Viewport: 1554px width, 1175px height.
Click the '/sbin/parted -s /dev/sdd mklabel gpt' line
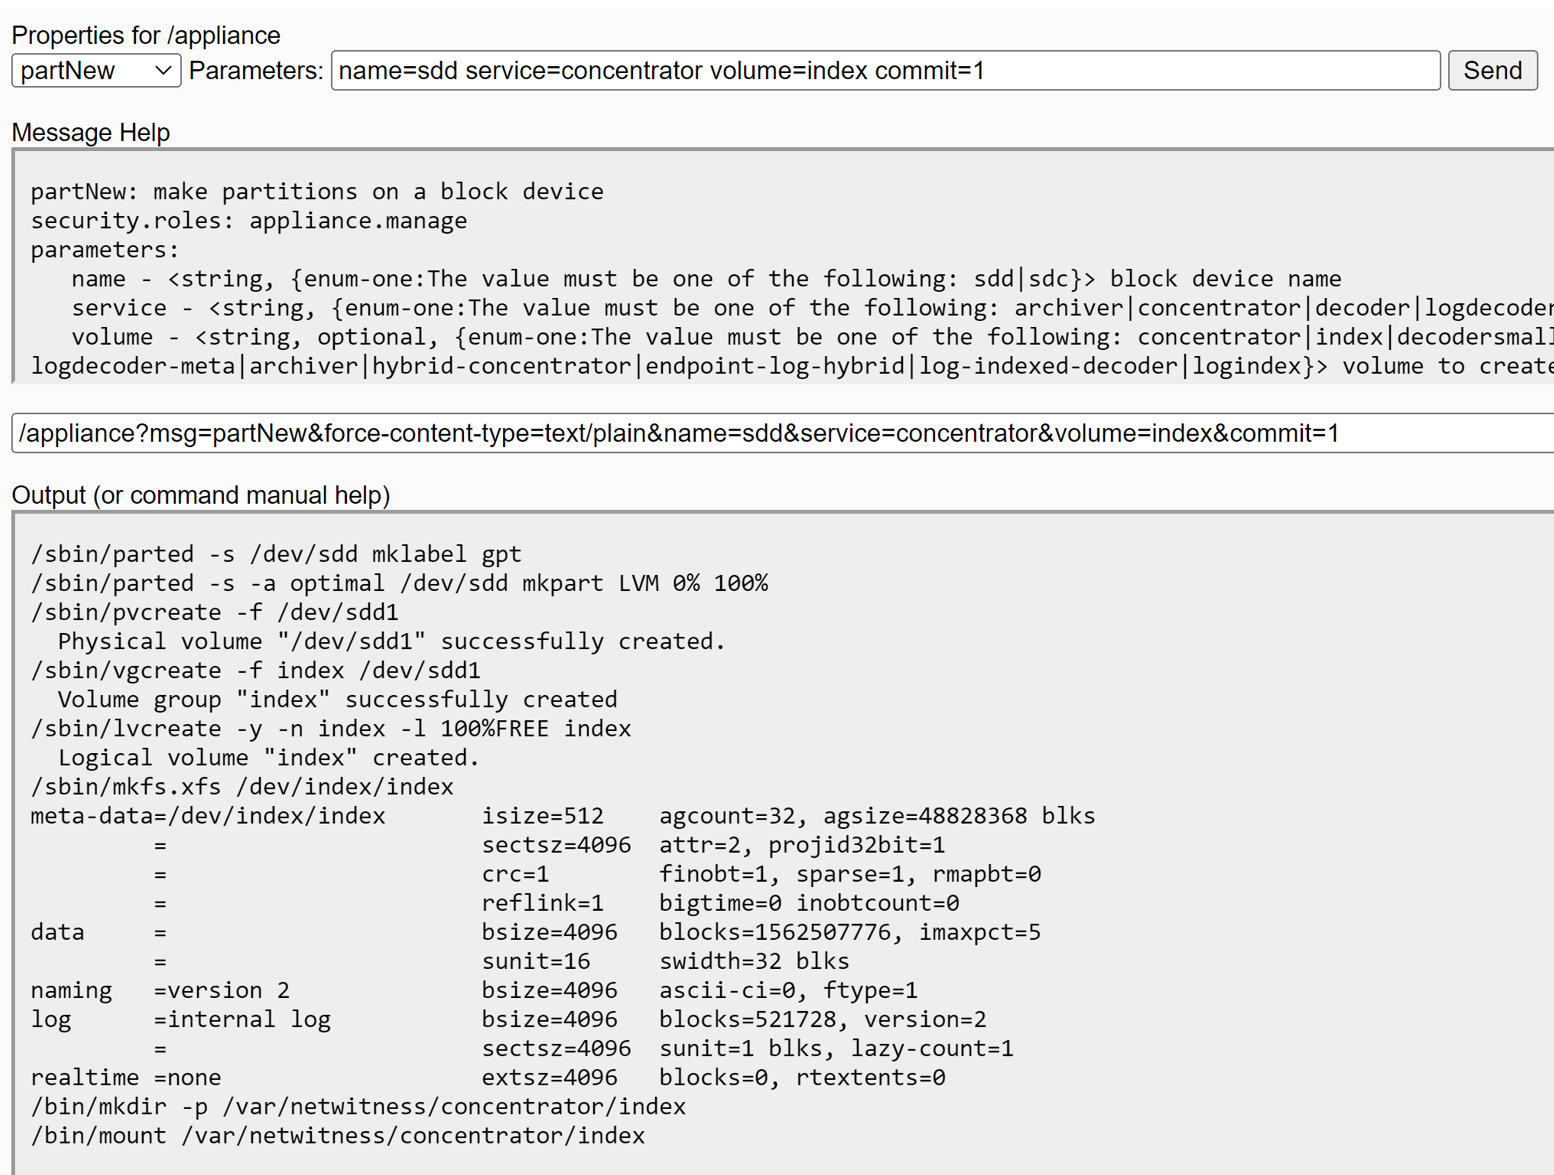(276, 554)
